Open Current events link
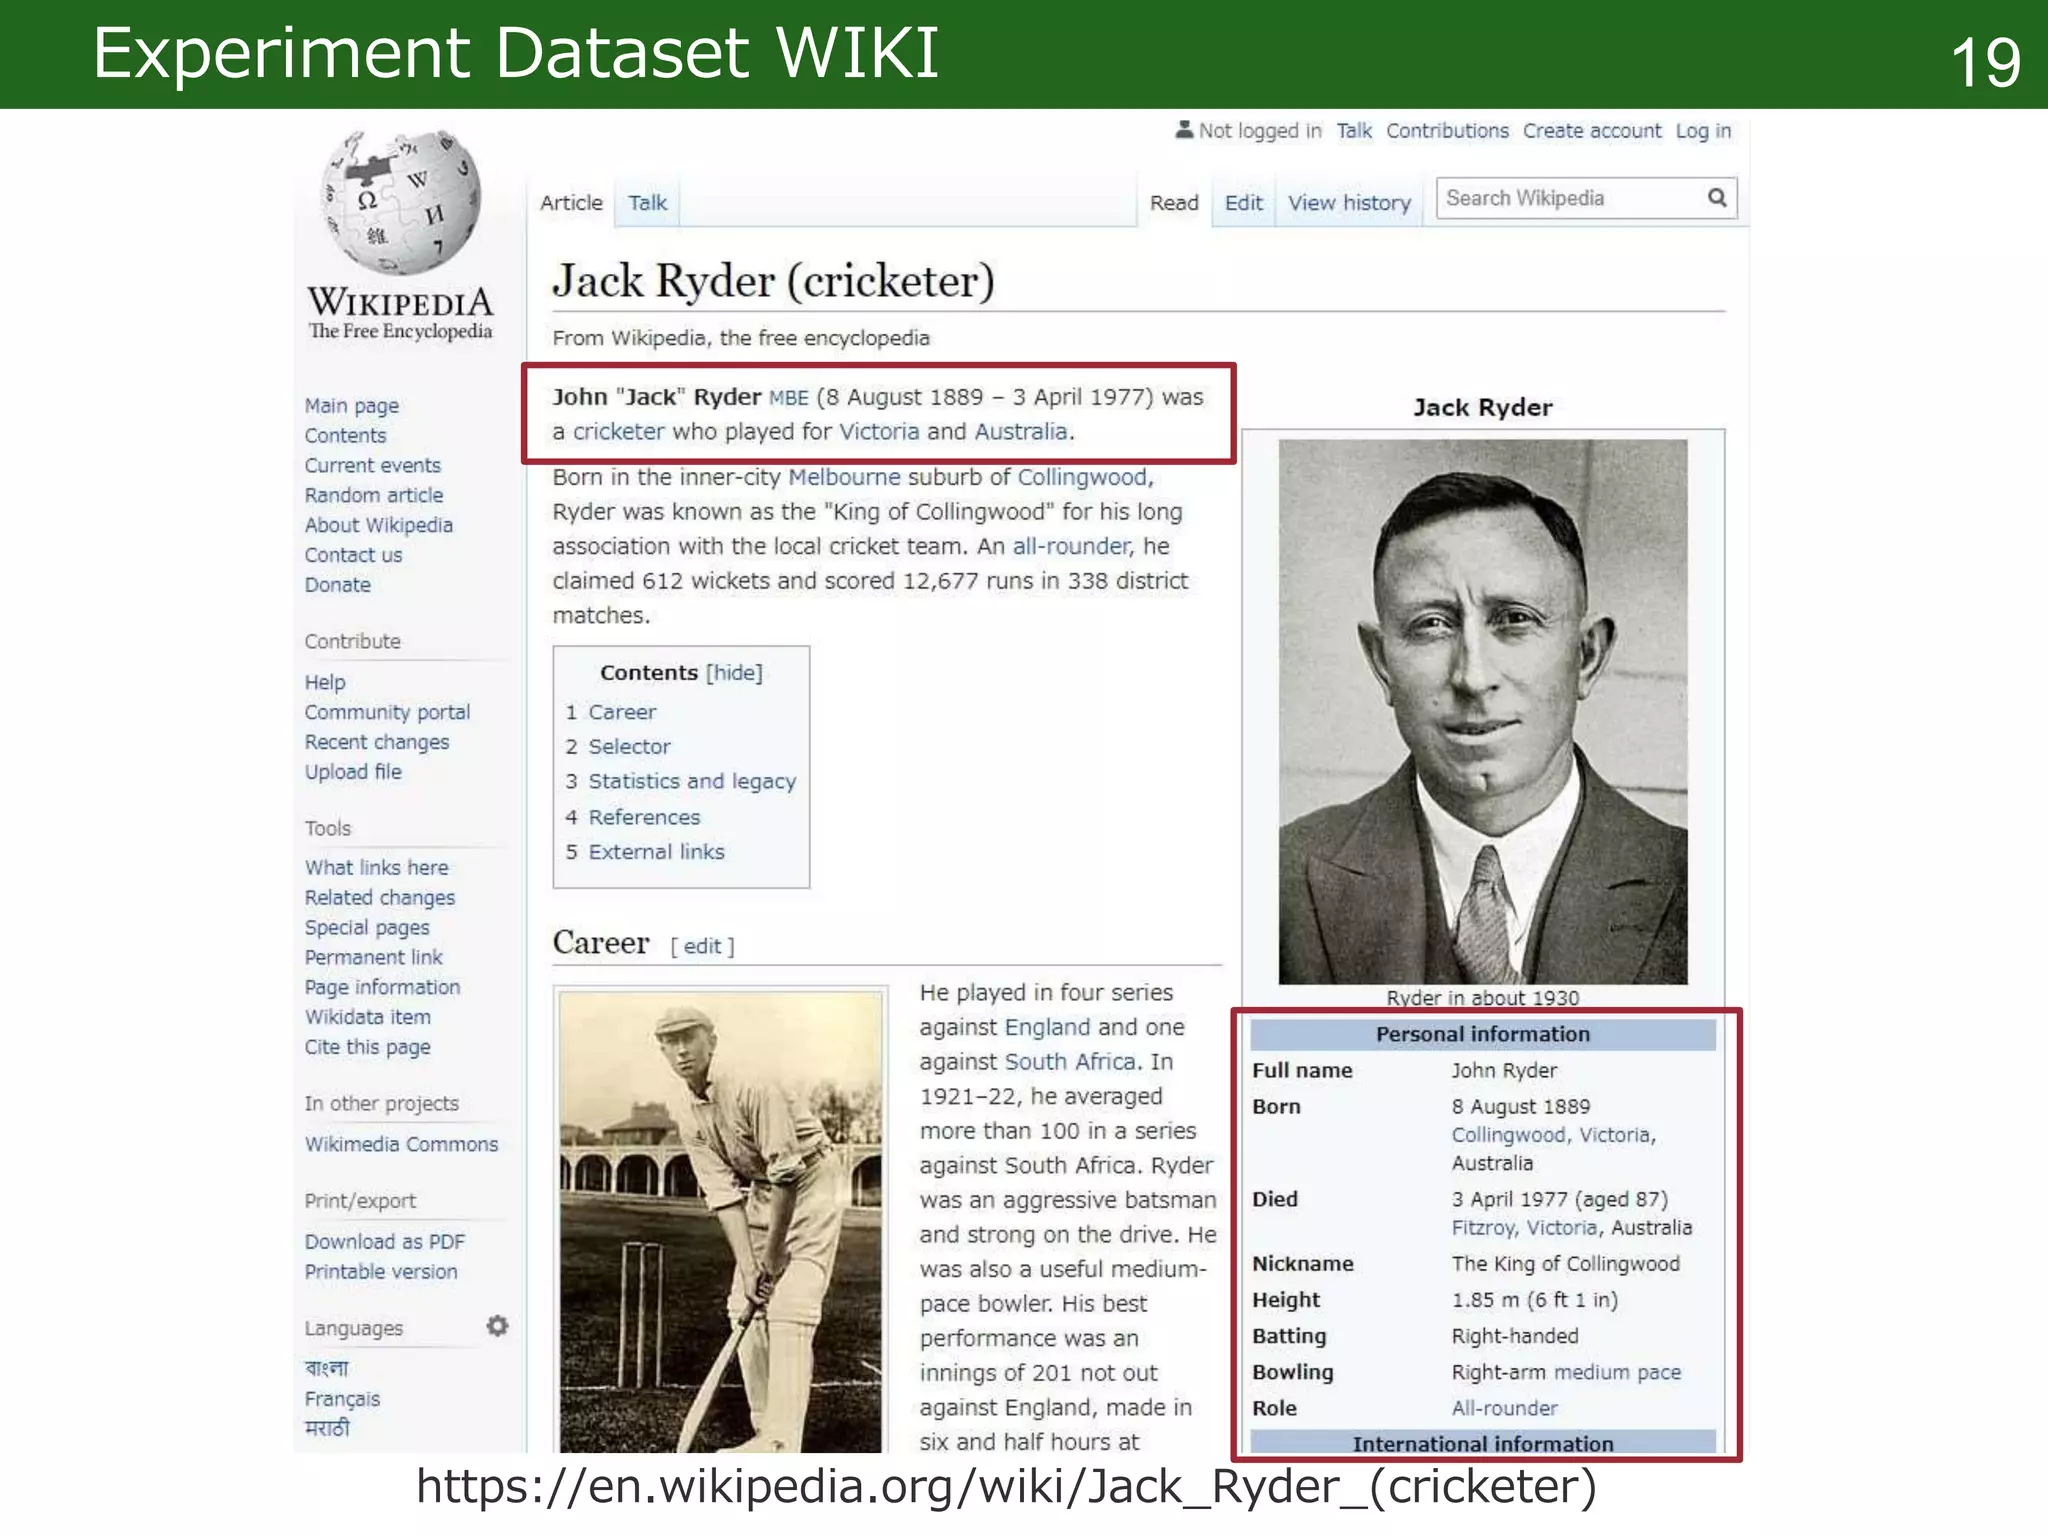The height and width of the screenshot is (1536, 2048). [x=373, y=466]
